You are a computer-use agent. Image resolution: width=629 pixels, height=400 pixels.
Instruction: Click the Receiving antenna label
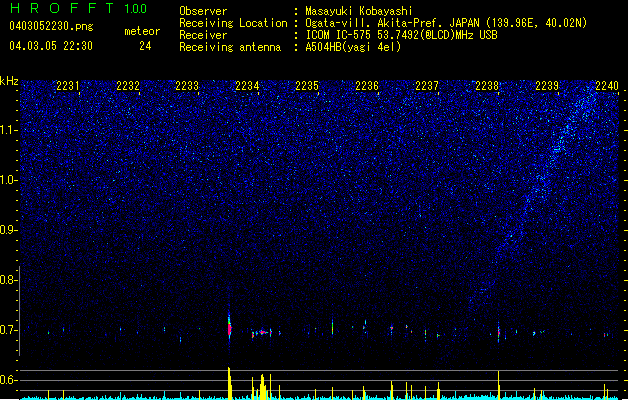coord(230,47)
